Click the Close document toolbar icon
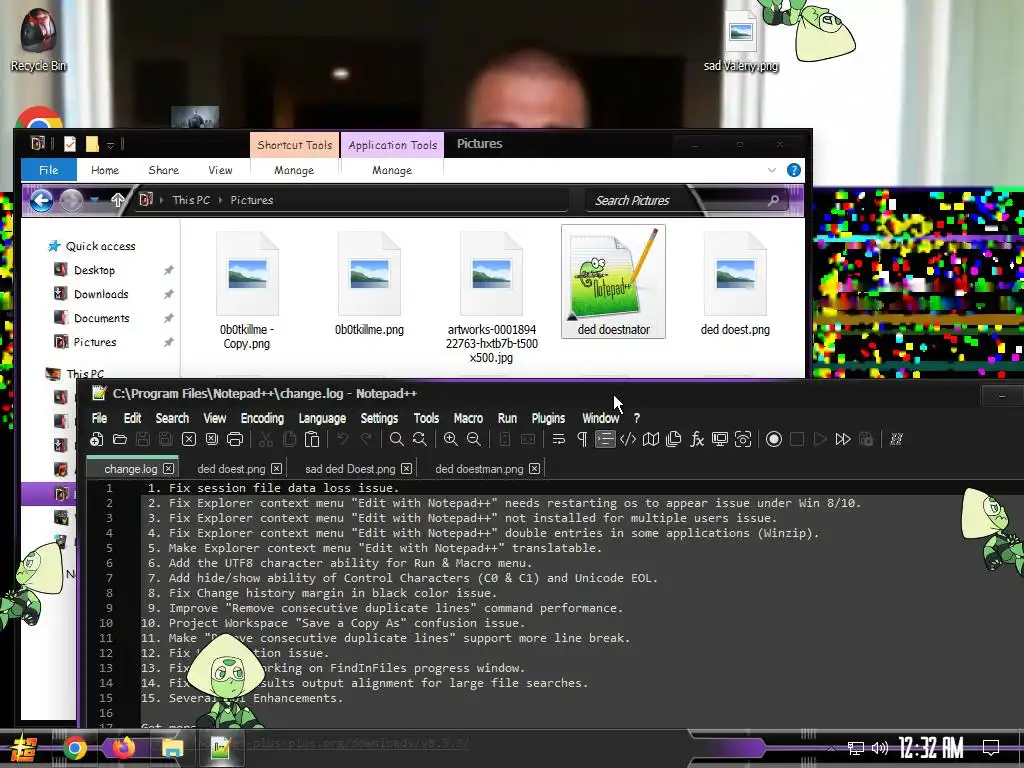 (189, 440)
